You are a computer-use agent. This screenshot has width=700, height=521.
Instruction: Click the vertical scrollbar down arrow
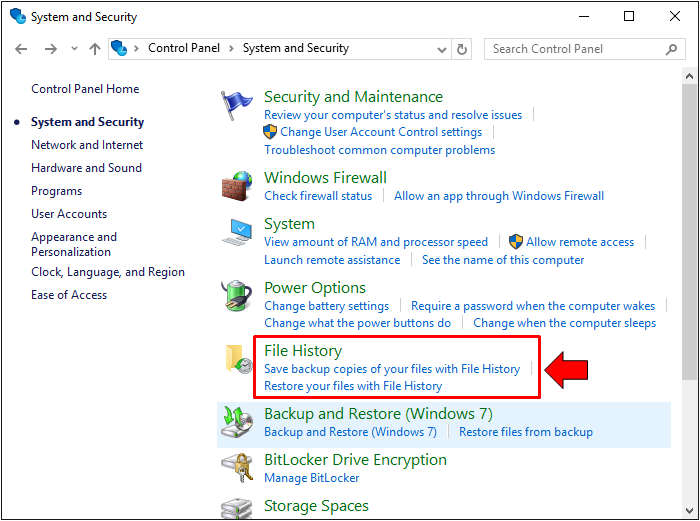(690, 511)
